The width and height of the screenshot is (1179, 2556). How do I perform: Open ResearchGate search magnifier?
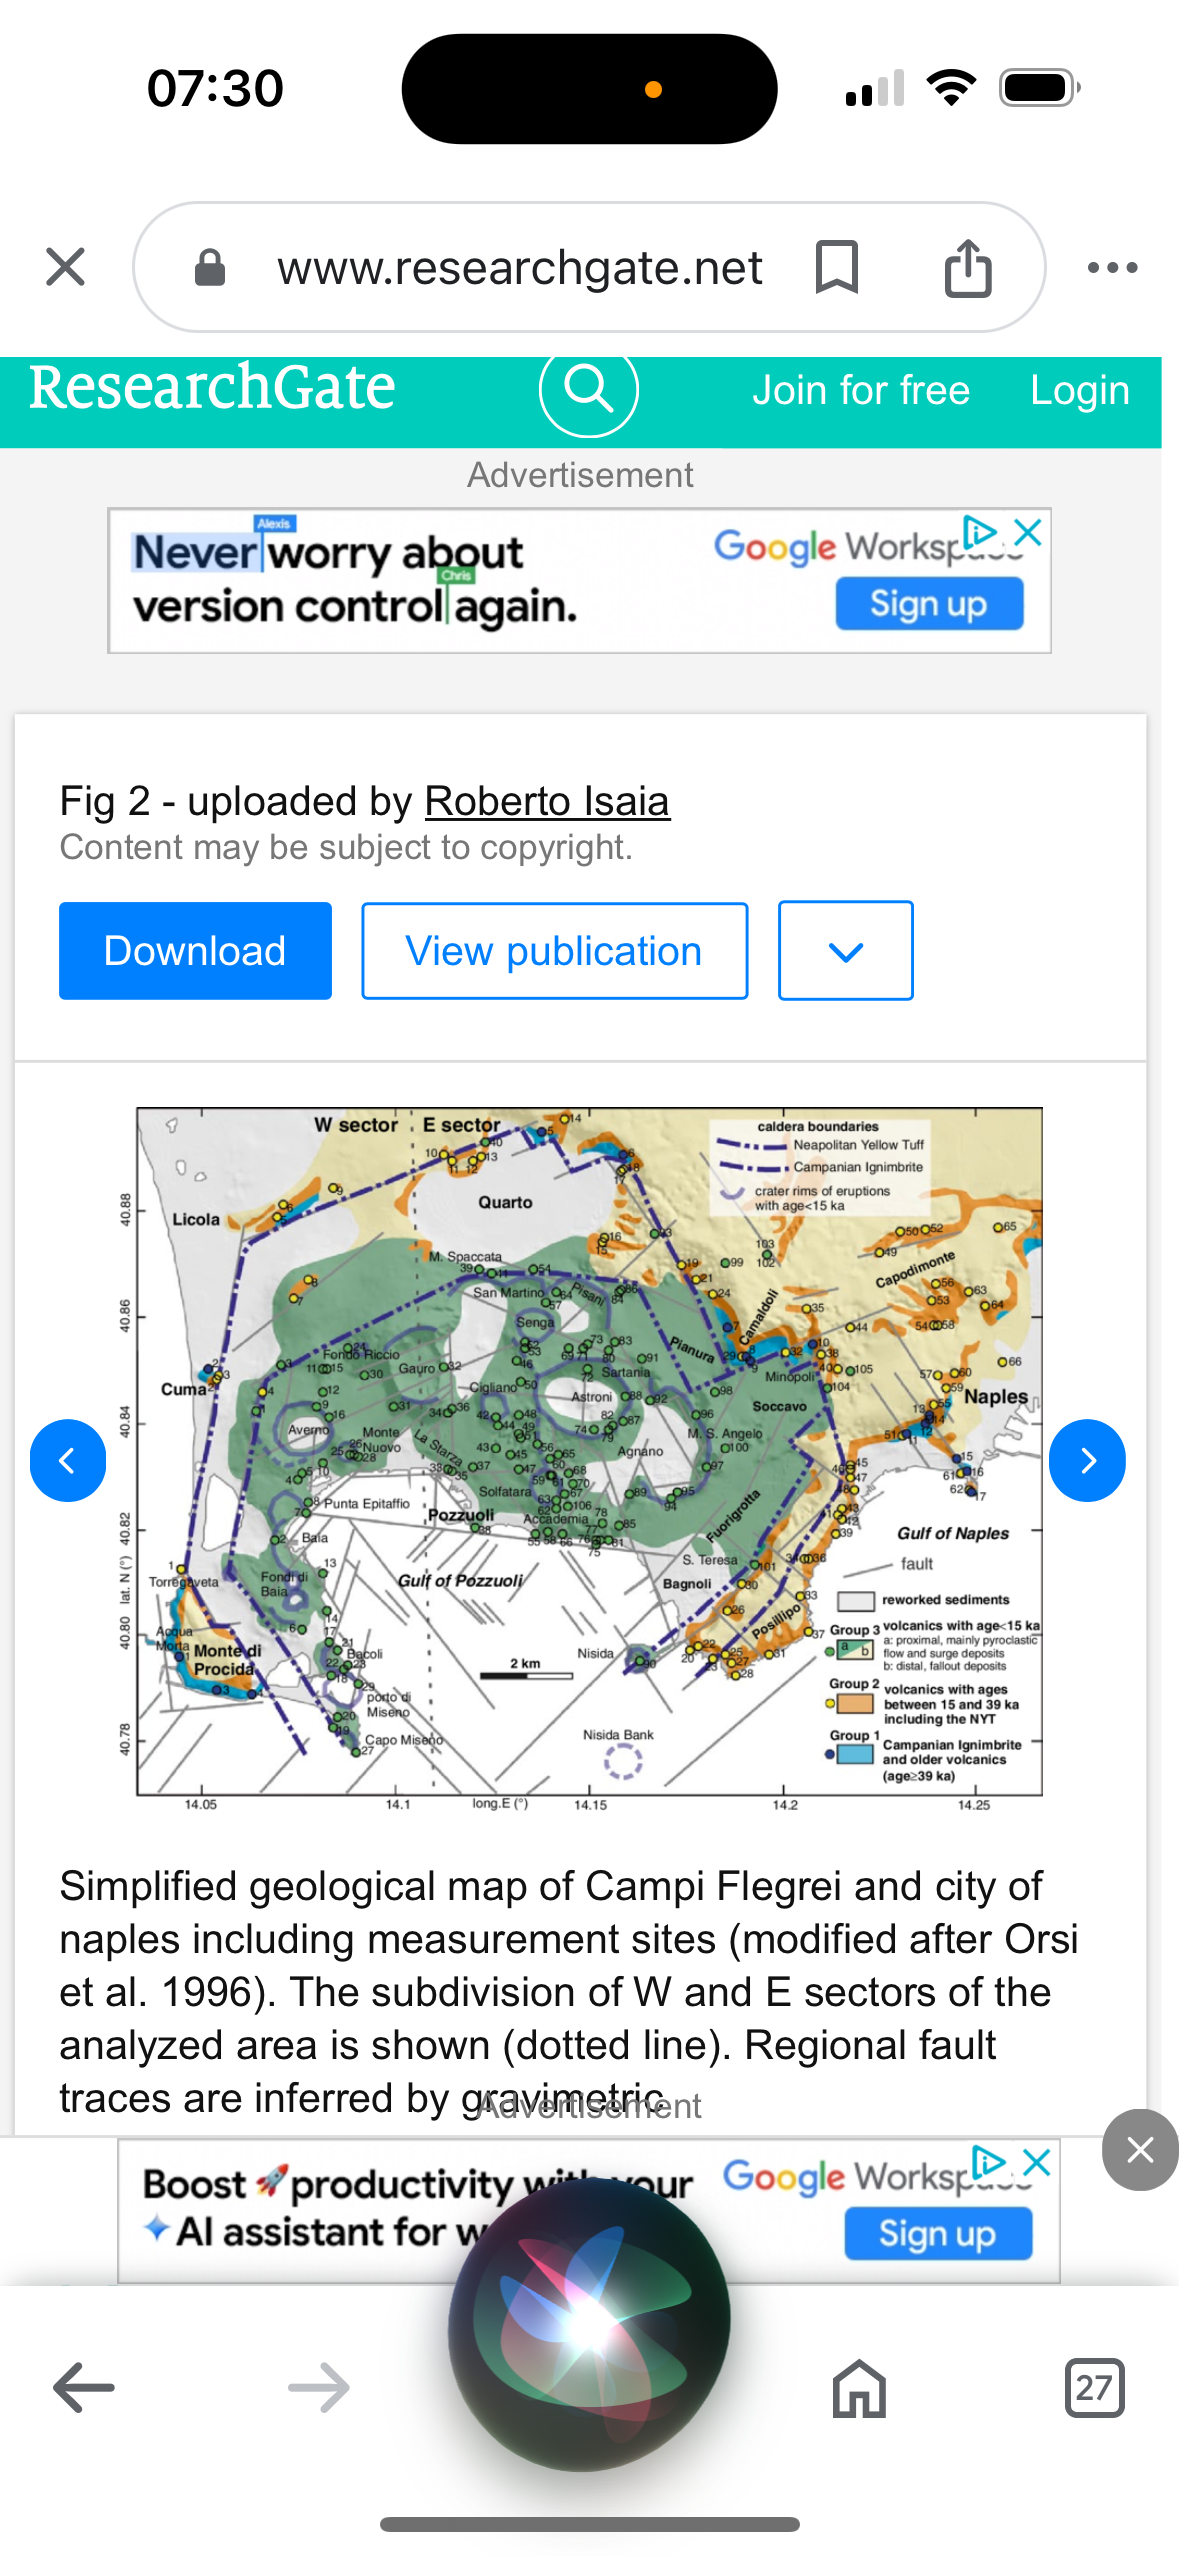coord(588,390)
